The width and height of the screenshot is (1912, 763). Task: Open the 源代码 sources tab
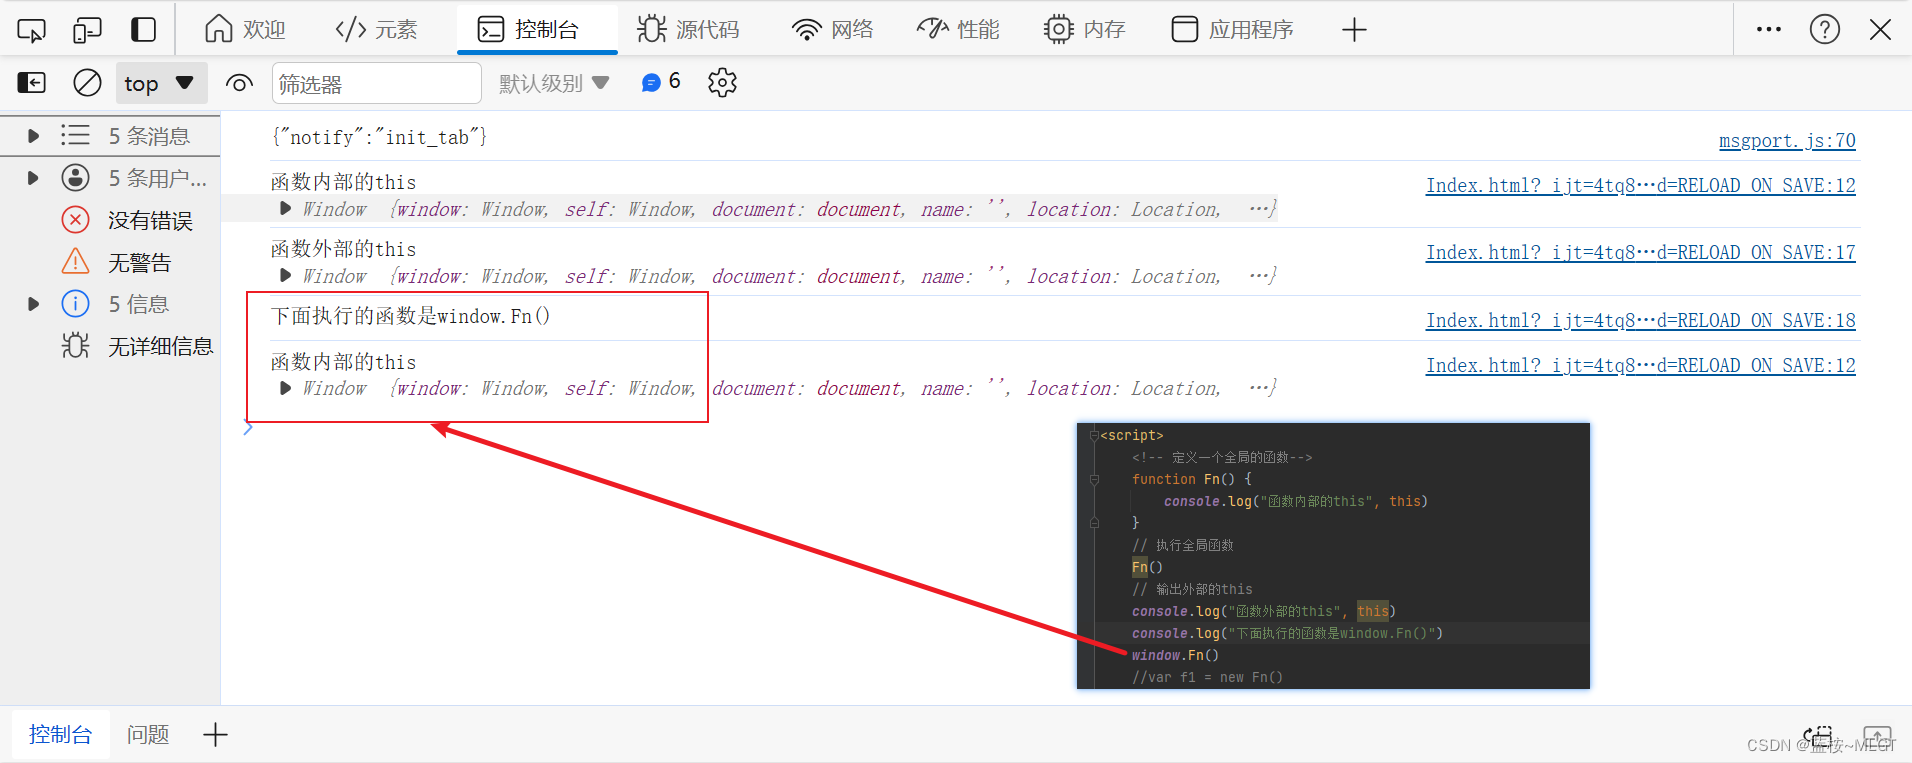(688, 30)
